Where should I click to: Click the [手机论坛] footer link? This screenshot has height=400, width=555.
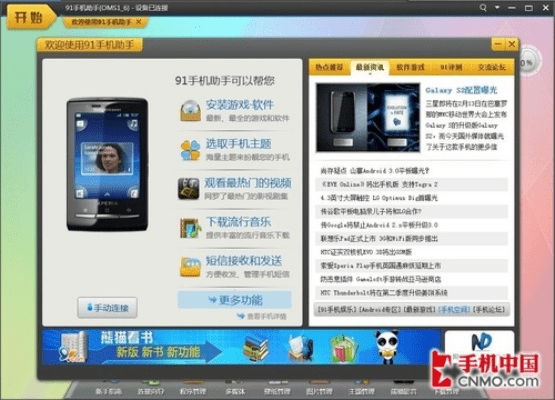pyautogui.click(x=489, y=309)
